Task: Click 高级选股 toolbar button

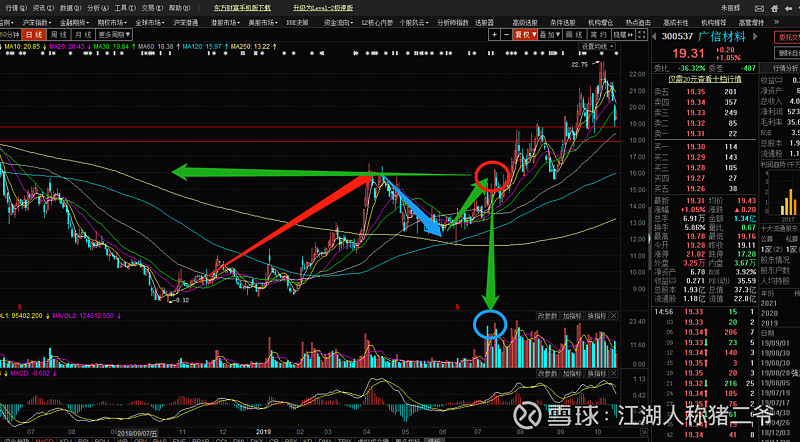Action: [x=525, y=23]
